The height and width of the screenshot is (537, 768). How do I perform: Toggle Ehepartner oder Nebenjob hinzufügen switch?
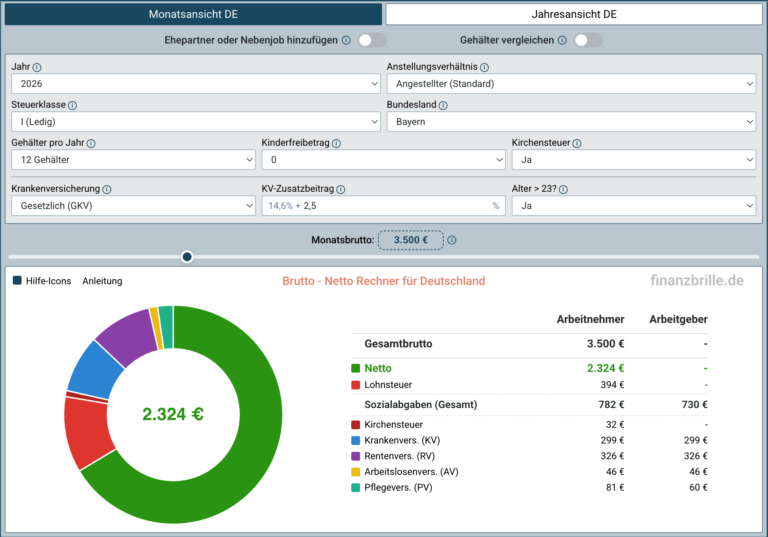point(372,40)
